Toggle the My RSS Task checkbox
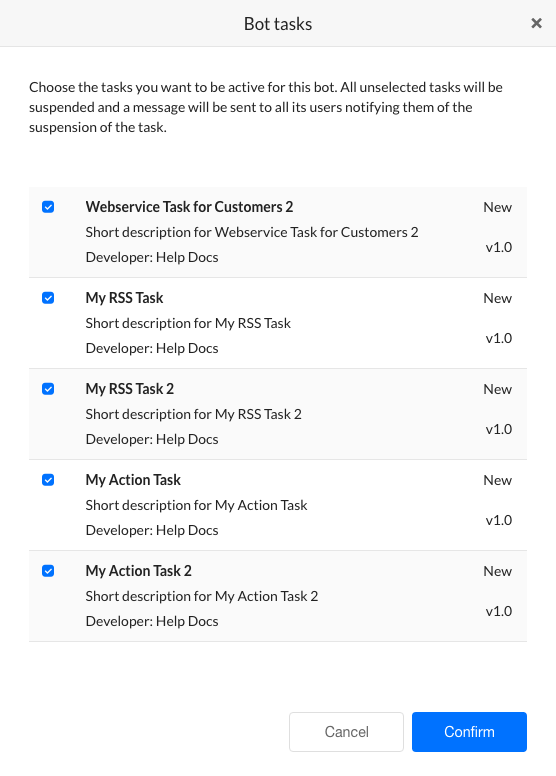Image resolution: width=556 pixels, height=776 pixels. [48, 298]
